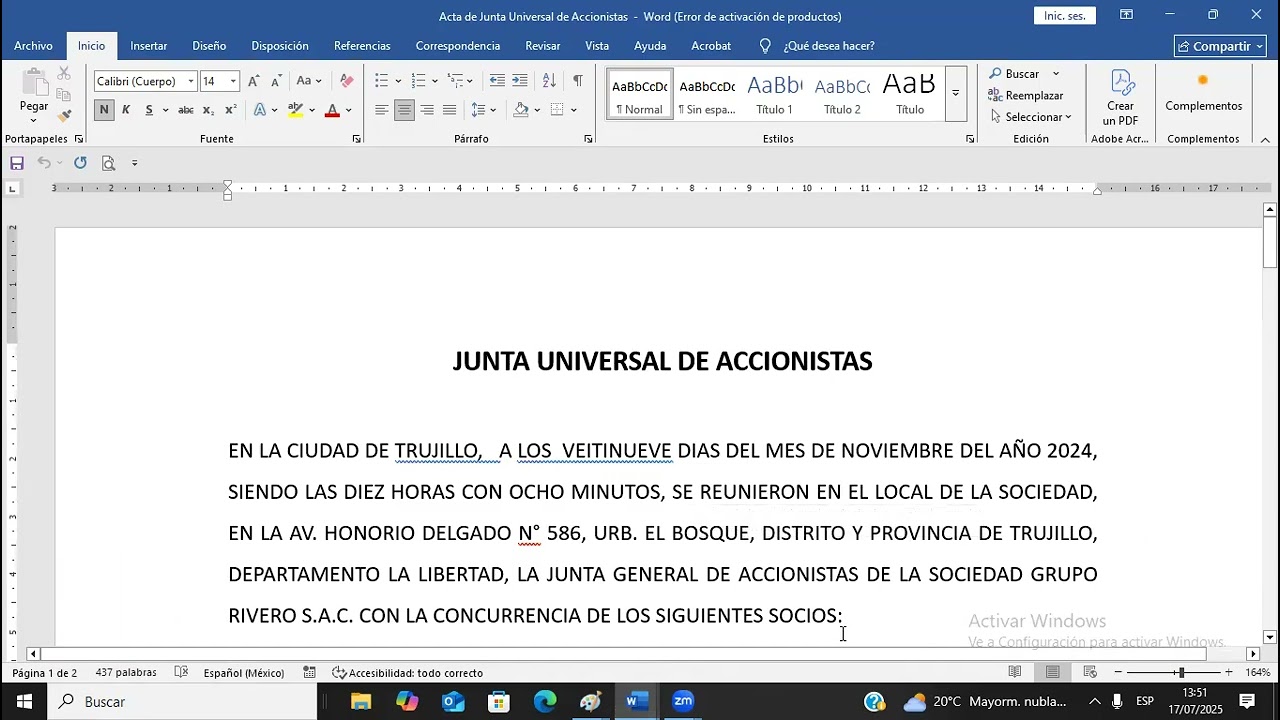Switch to web layout view icon

coord(1090,672)
